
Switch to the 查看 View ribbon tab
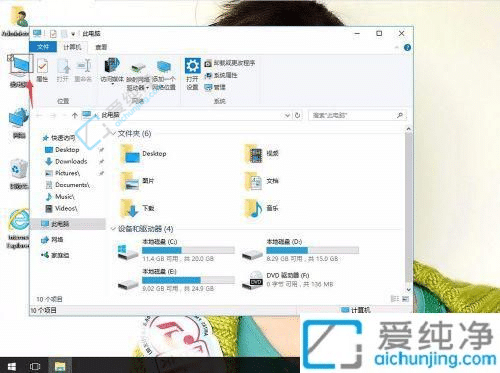101,47
